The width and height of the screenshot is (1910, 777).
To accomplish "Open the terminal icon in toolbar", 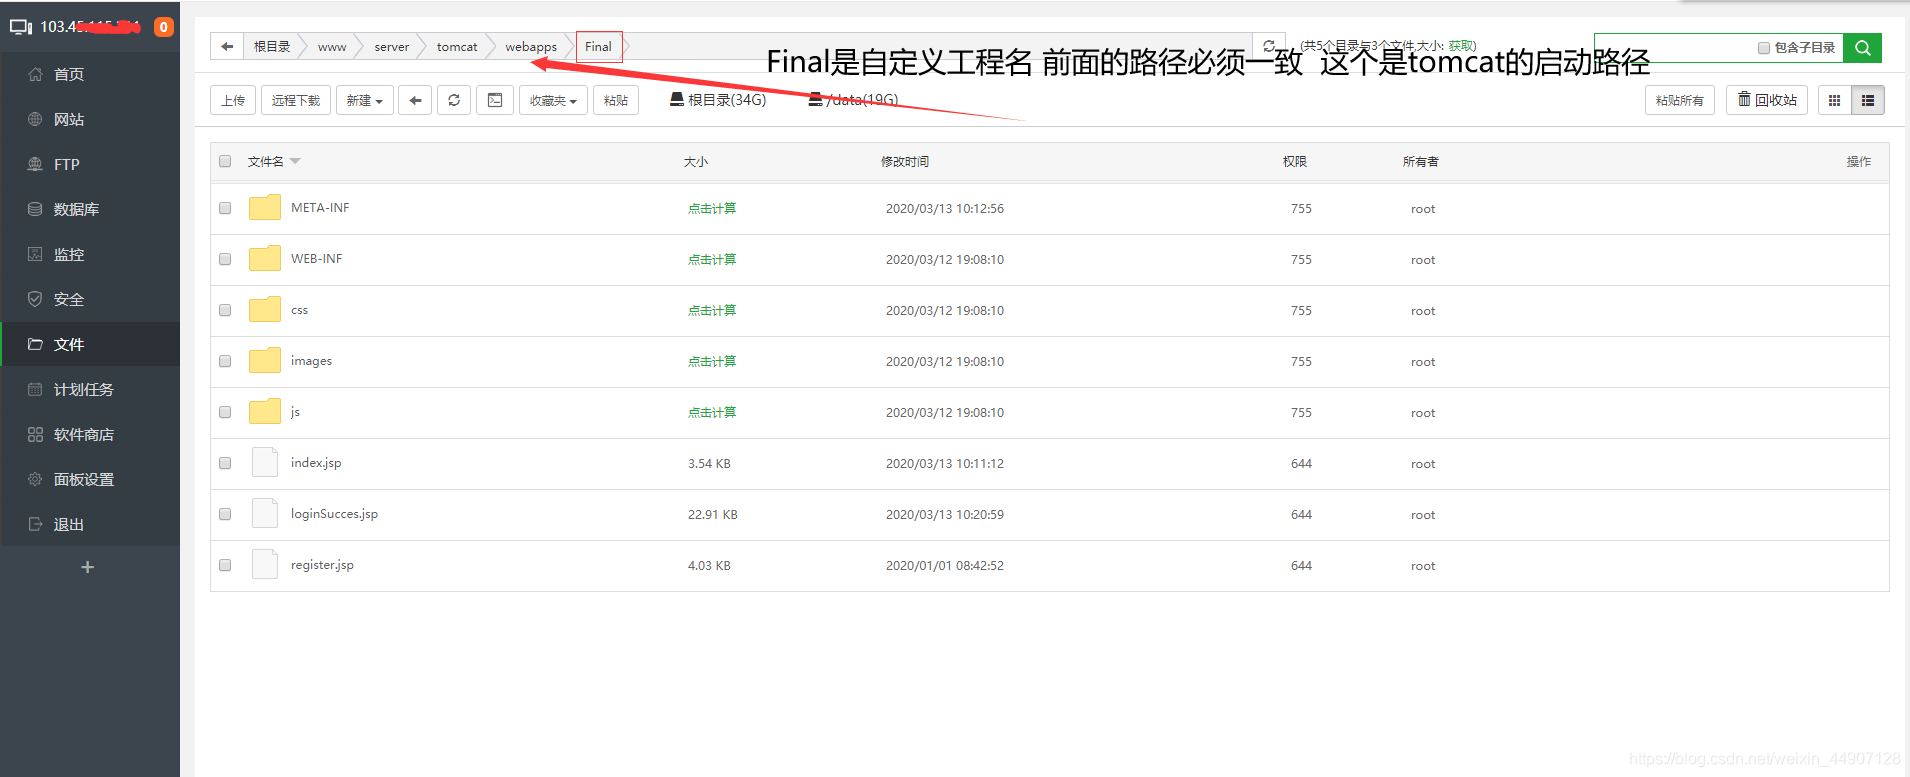I will (x=495, y=100).
